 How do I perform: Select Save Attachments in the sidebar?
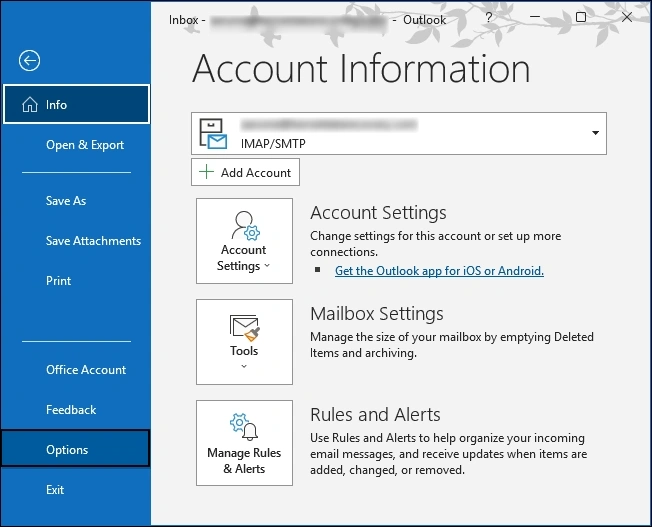(x=93, y=240)
